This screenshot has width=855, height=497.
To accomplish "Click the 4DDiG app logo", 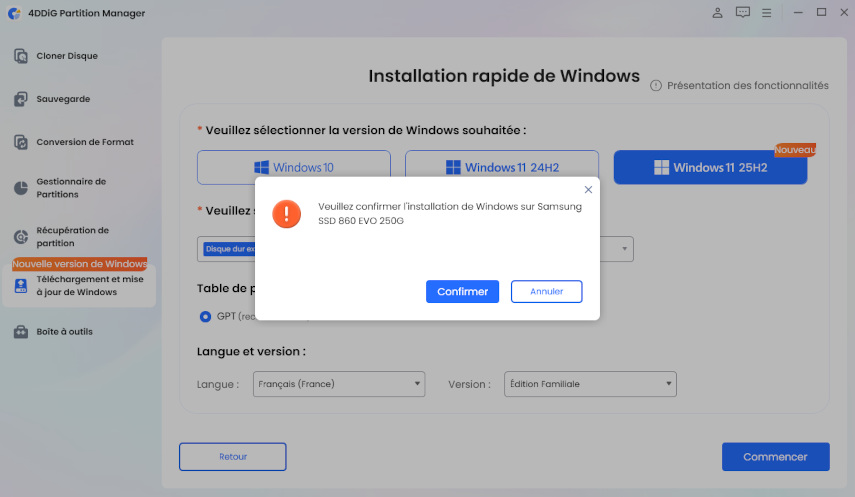I will (14, 13).
